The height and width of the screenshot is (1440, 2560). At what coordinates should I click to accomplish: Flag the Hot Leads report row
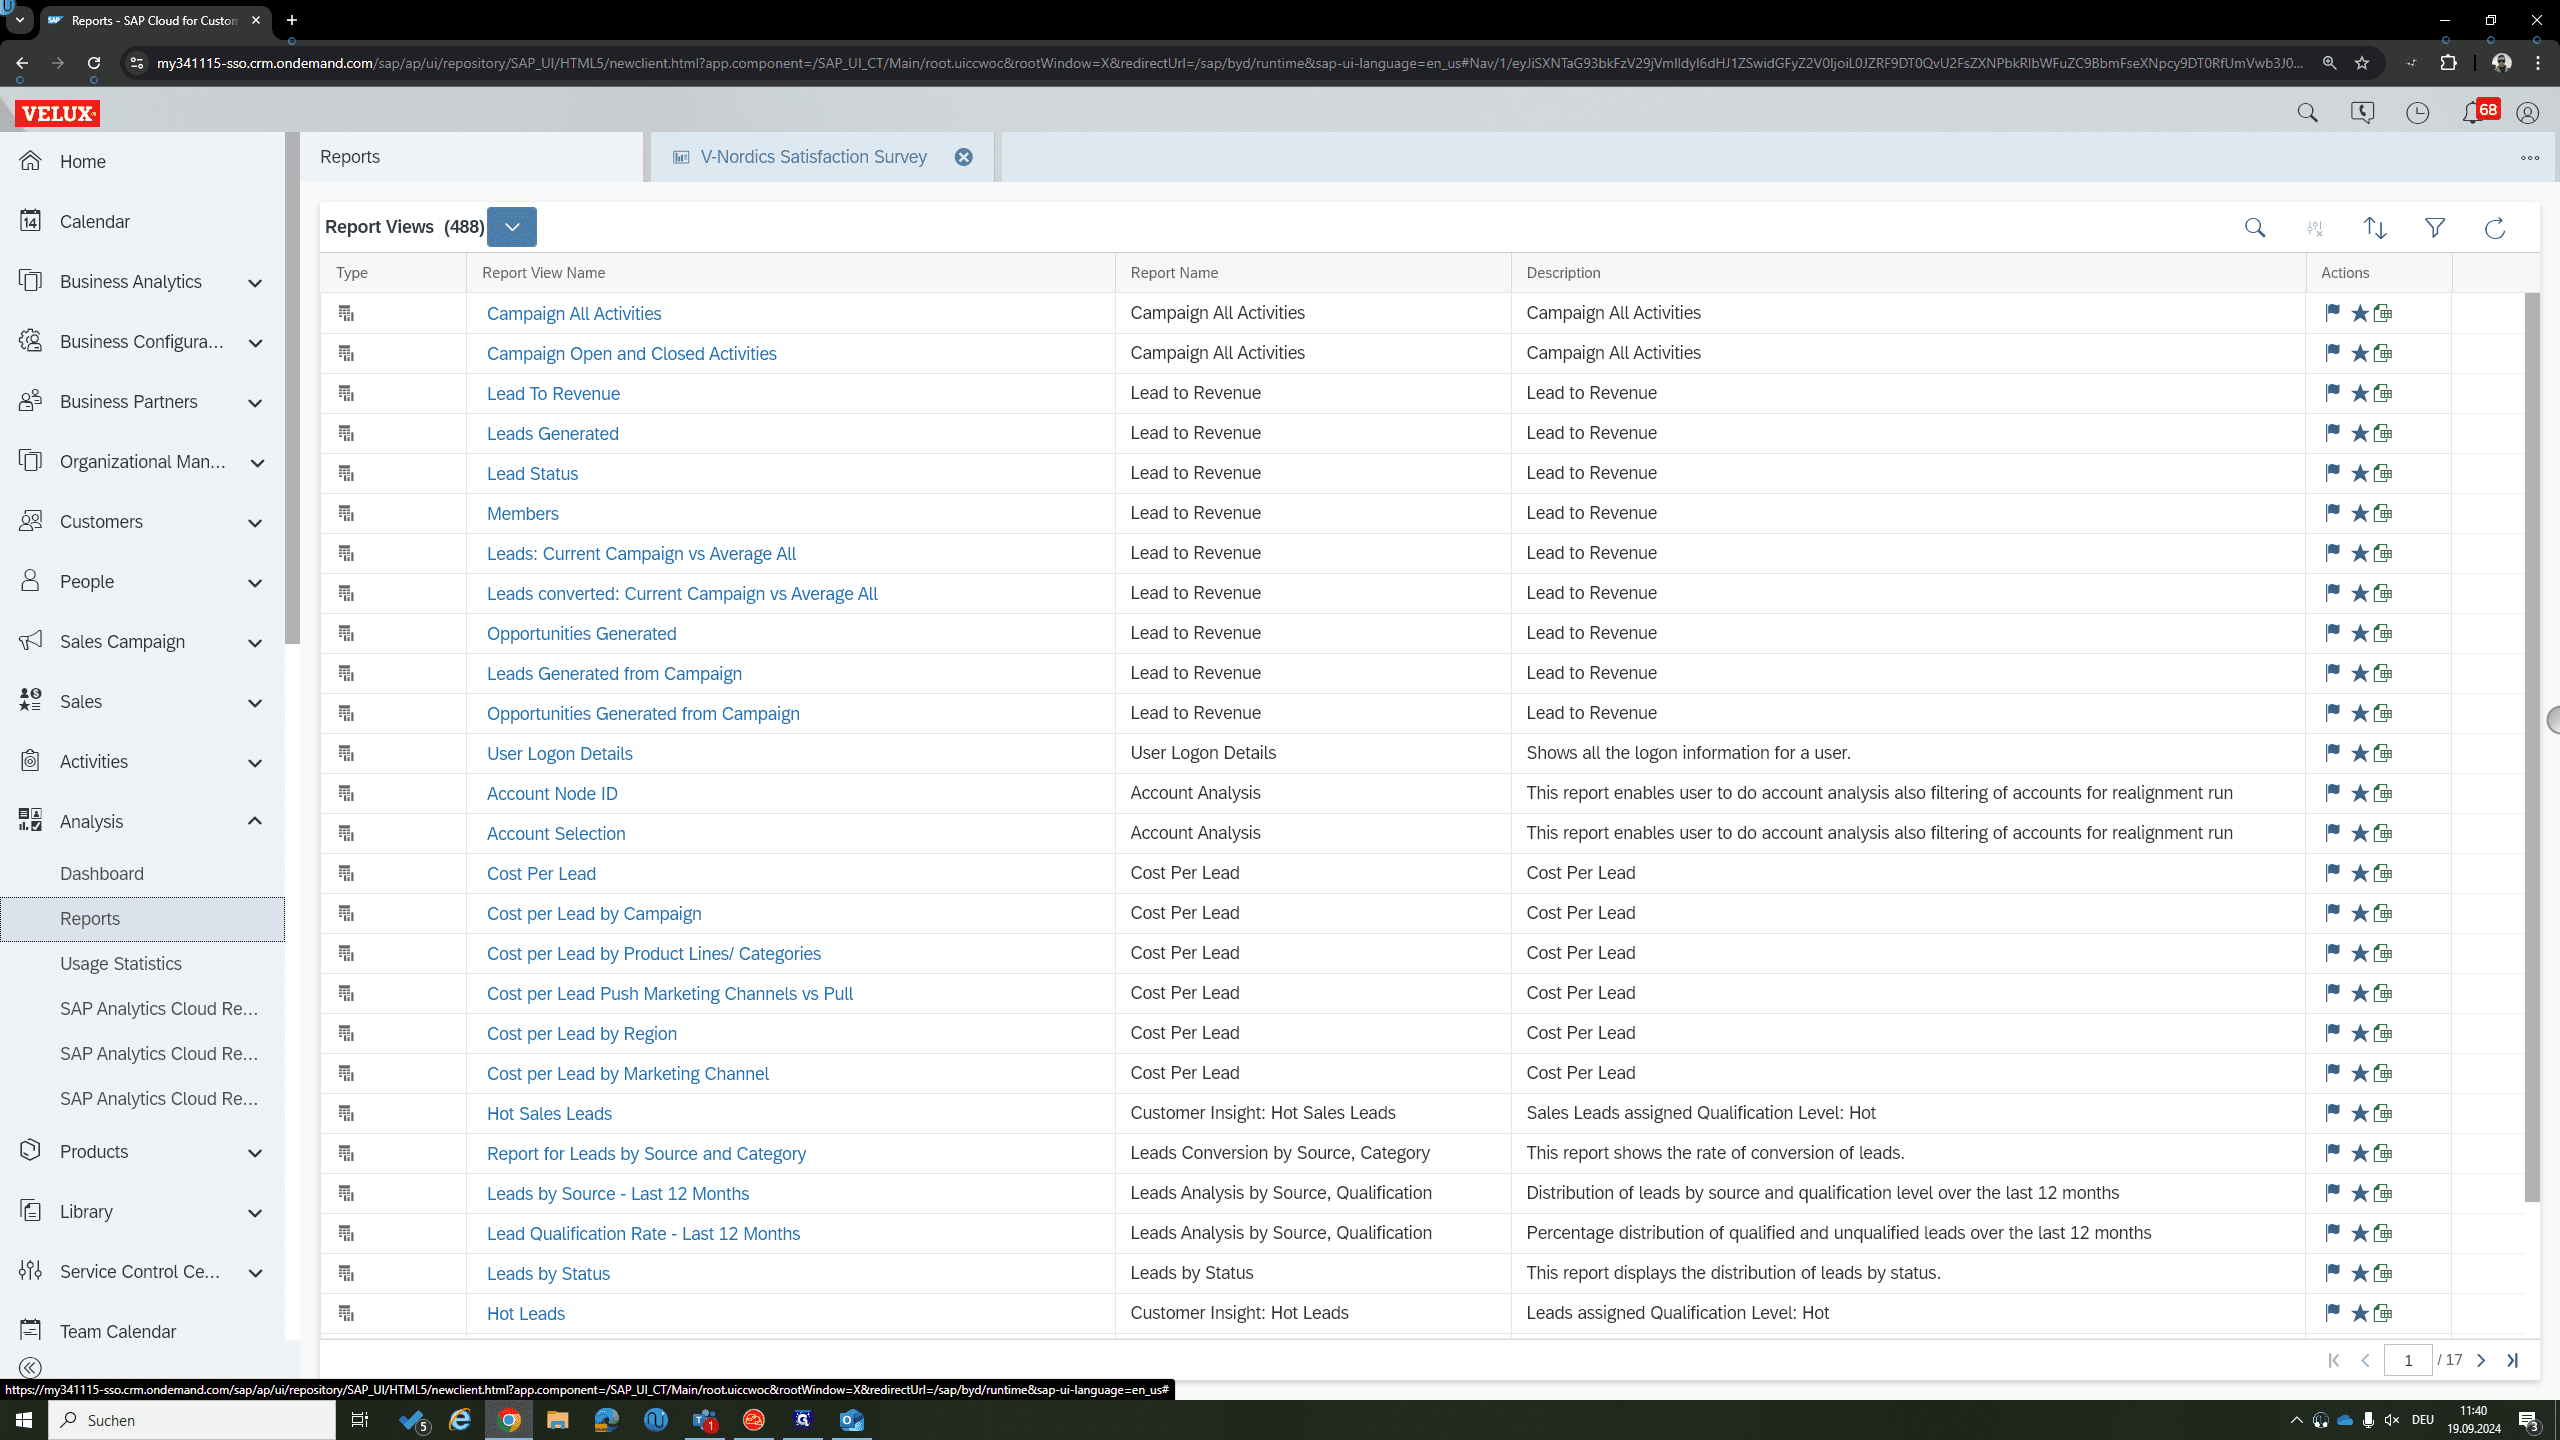coord(2332,1313)
